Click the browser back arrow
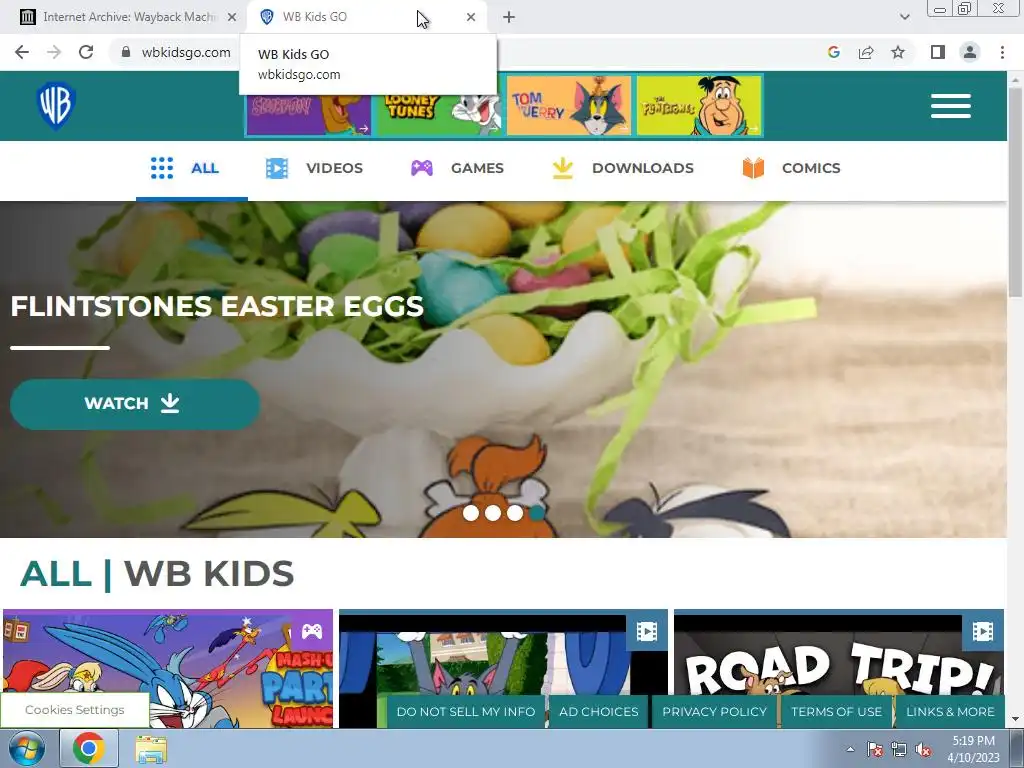1024x768 pixels. 22,52
